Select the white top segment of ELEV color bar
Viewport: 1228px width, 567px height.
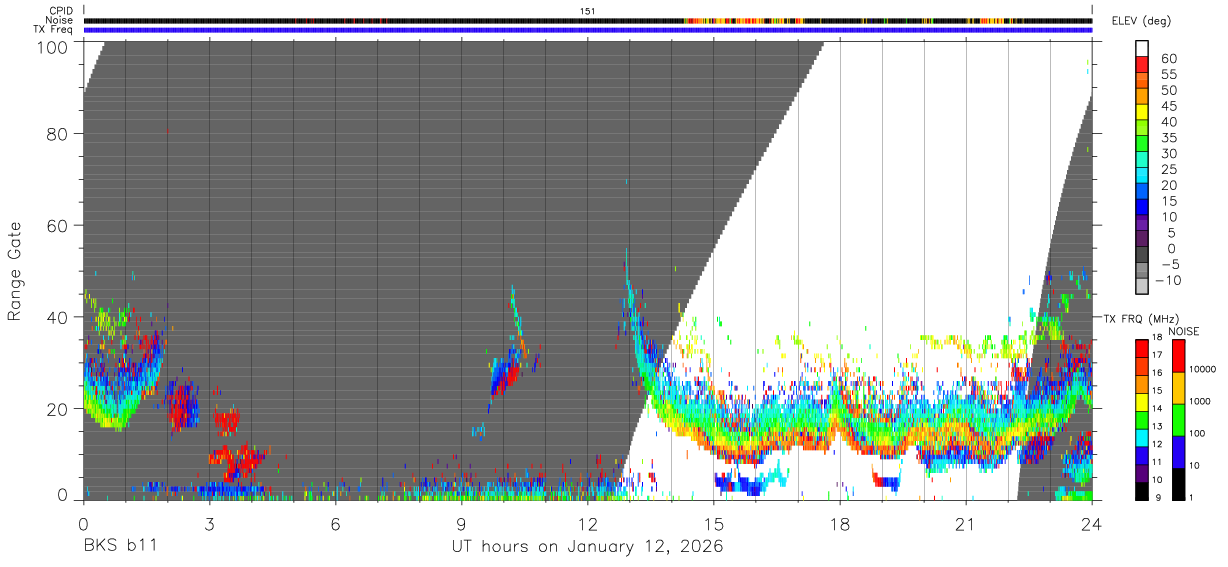click(1142, 47)
